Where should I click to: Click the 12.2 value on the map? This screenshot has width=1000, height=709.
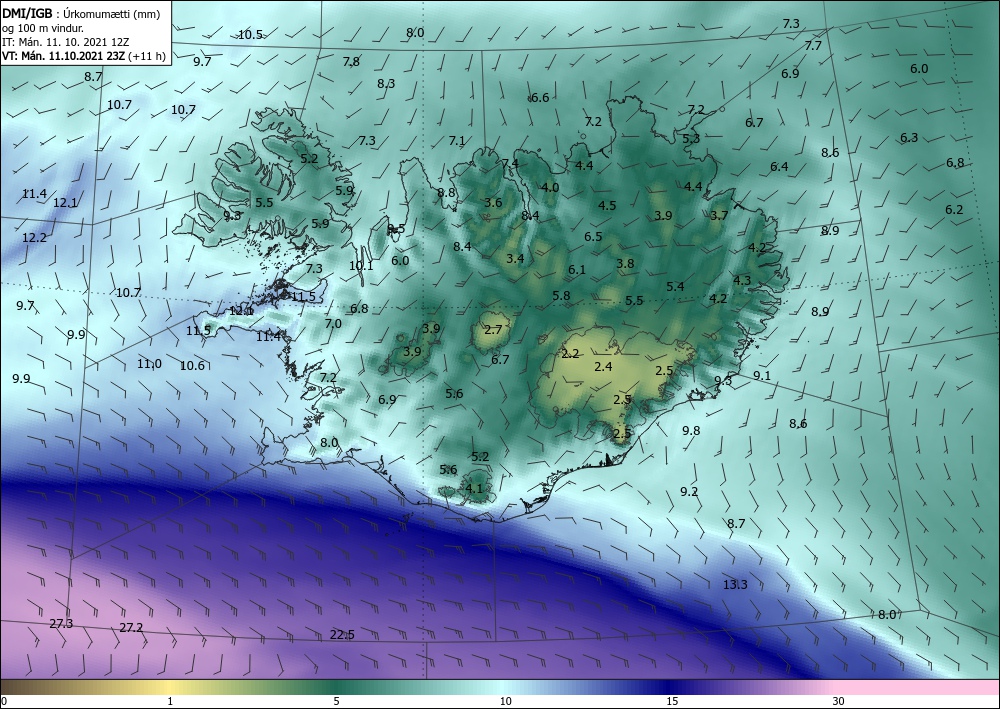point(34,238)
